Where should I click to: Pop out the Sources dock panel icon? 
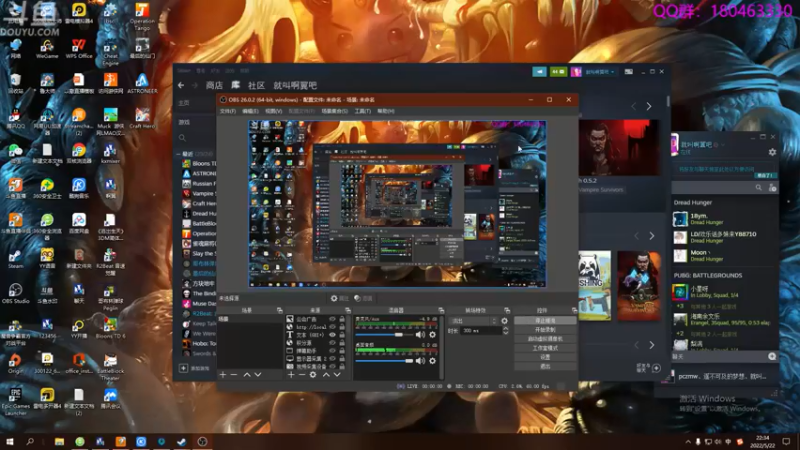point(348,310)
